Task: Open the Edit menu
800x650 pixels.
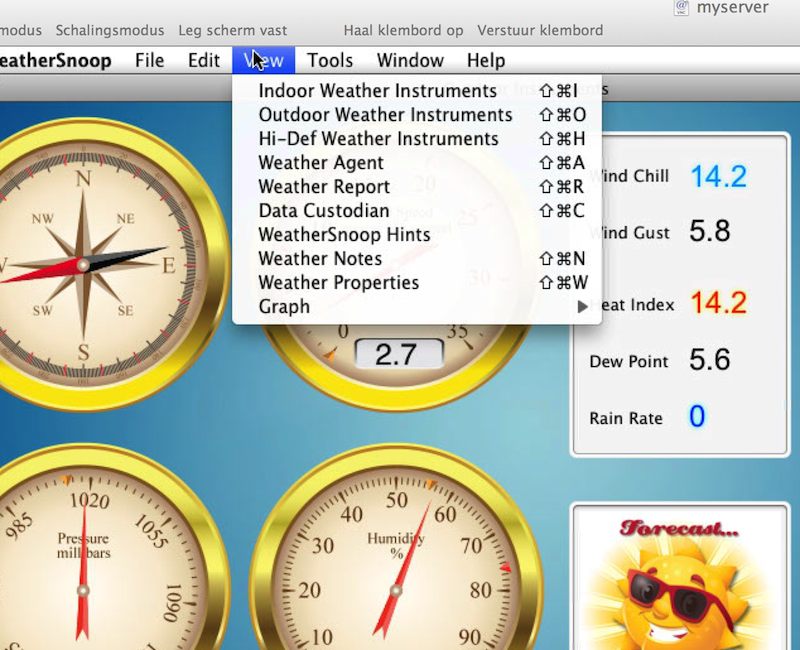Action: point(204,60)
